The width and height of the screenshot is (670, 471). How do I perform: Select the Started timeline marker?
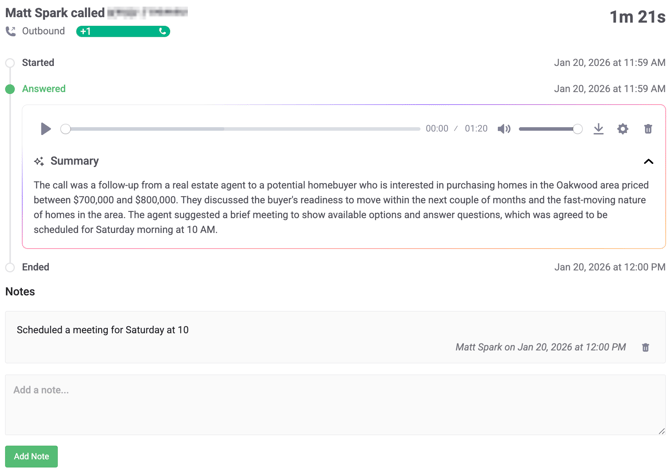point(10,63)
